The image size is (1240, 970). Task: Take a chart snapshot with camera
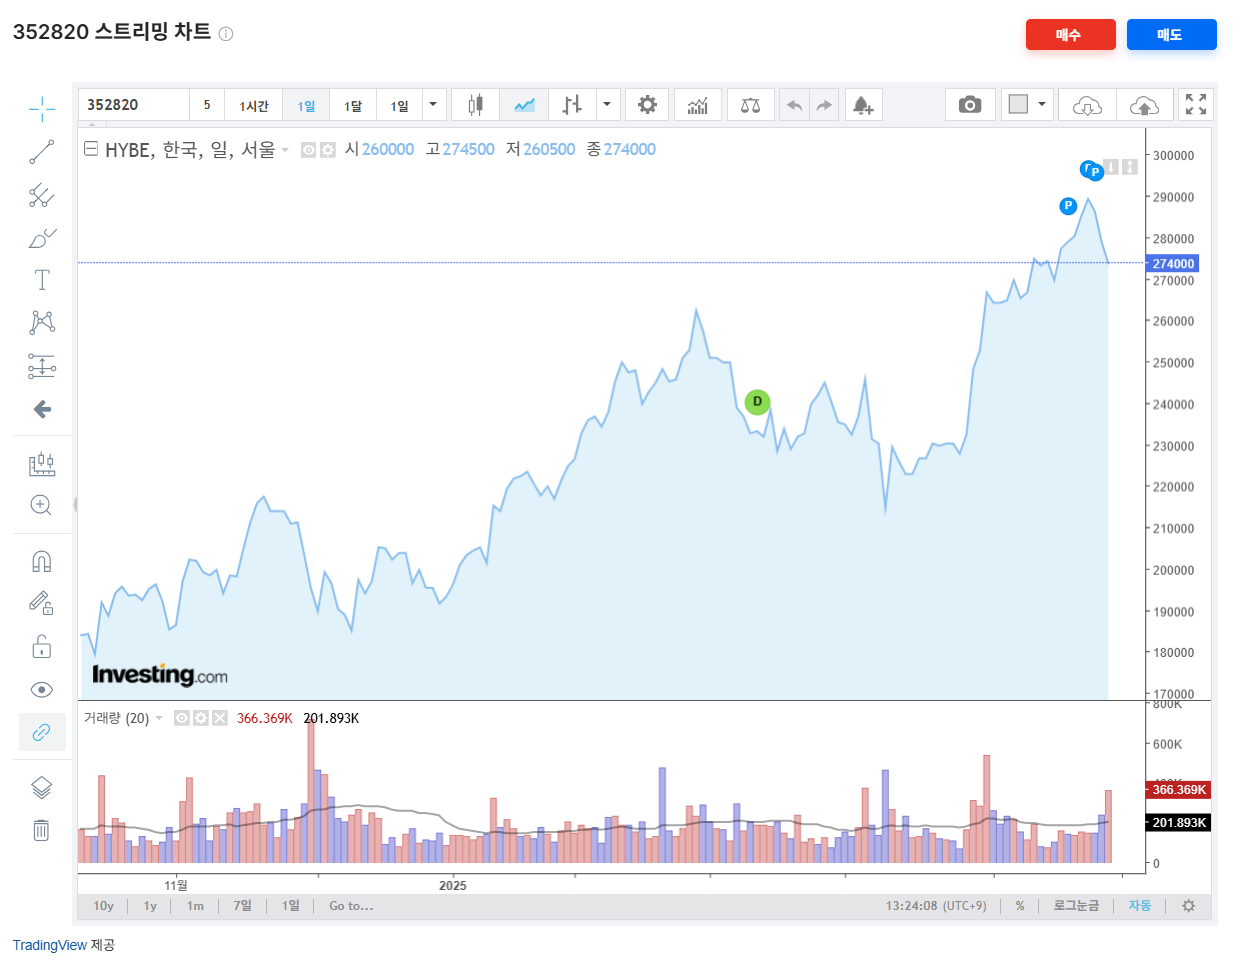point(970,105)
